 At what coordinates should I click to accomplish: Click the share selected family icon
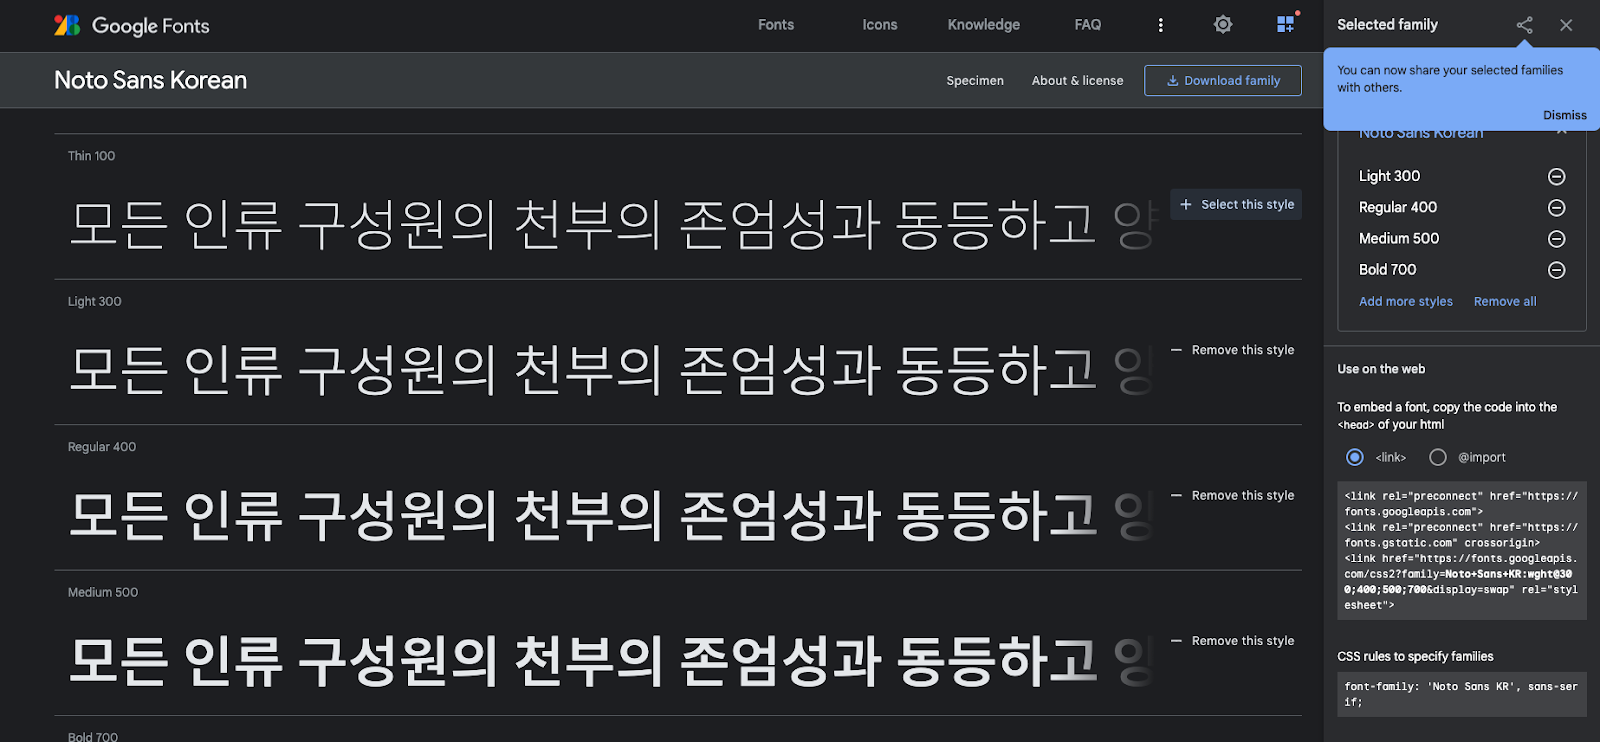pos(1524,25)
